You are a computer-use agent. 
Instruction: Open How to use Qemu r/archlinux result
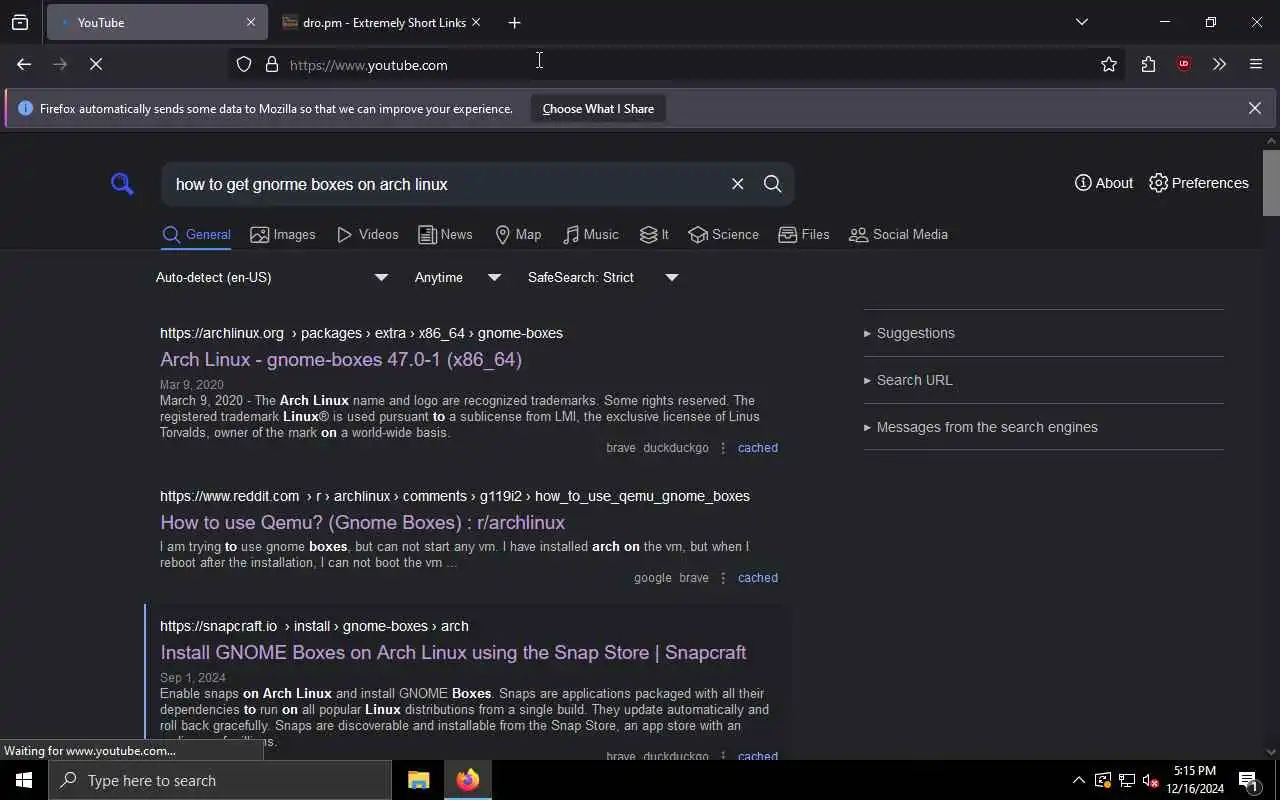tap(362, 522)
